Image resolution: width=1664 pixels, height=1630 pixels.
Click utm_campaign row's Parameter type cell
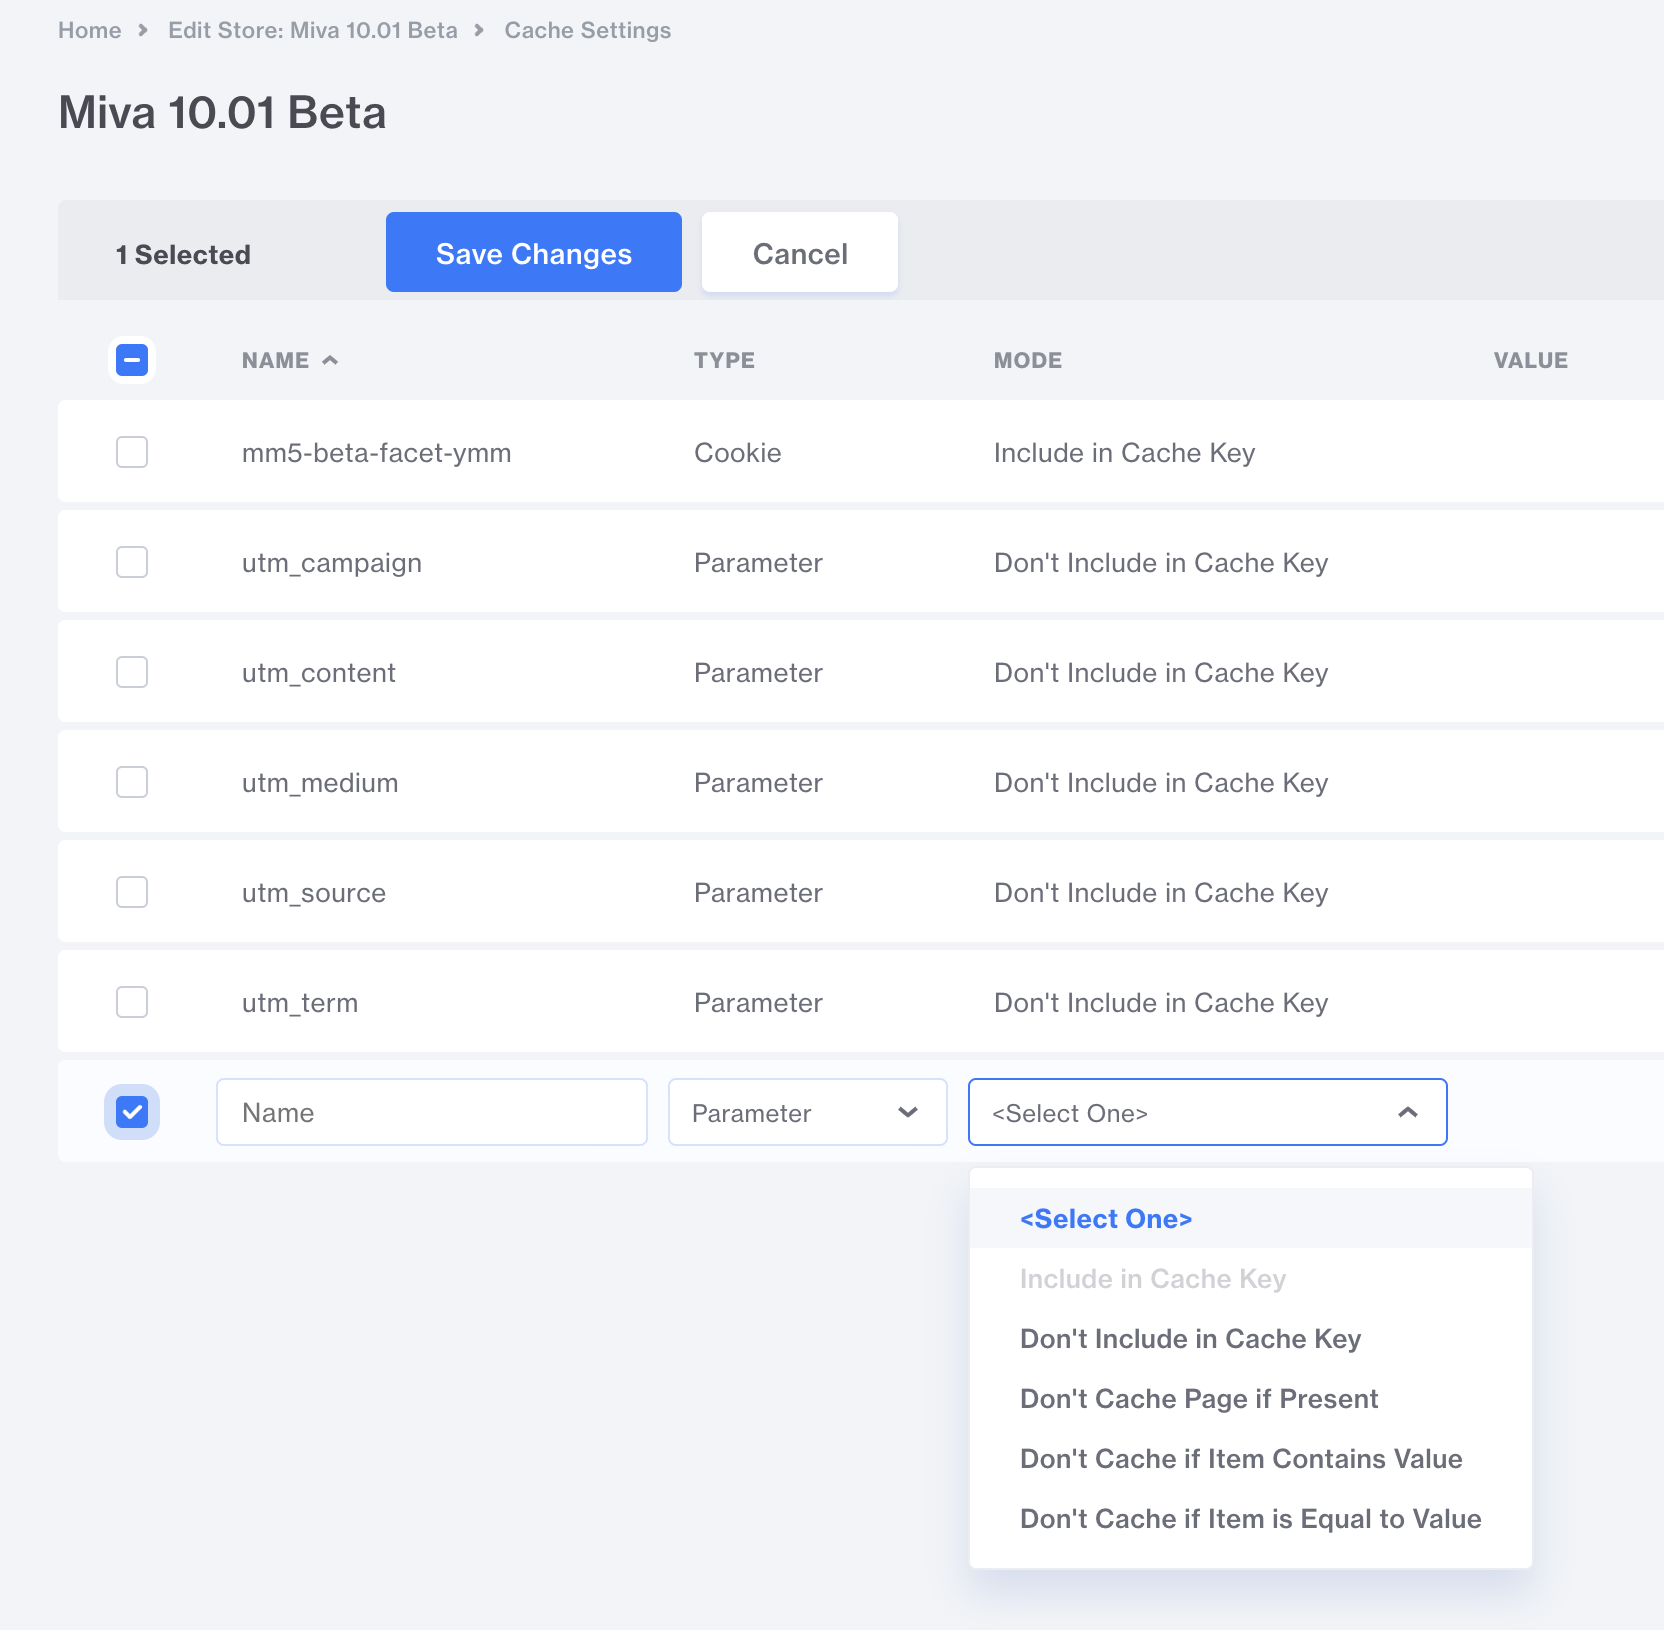758,563
